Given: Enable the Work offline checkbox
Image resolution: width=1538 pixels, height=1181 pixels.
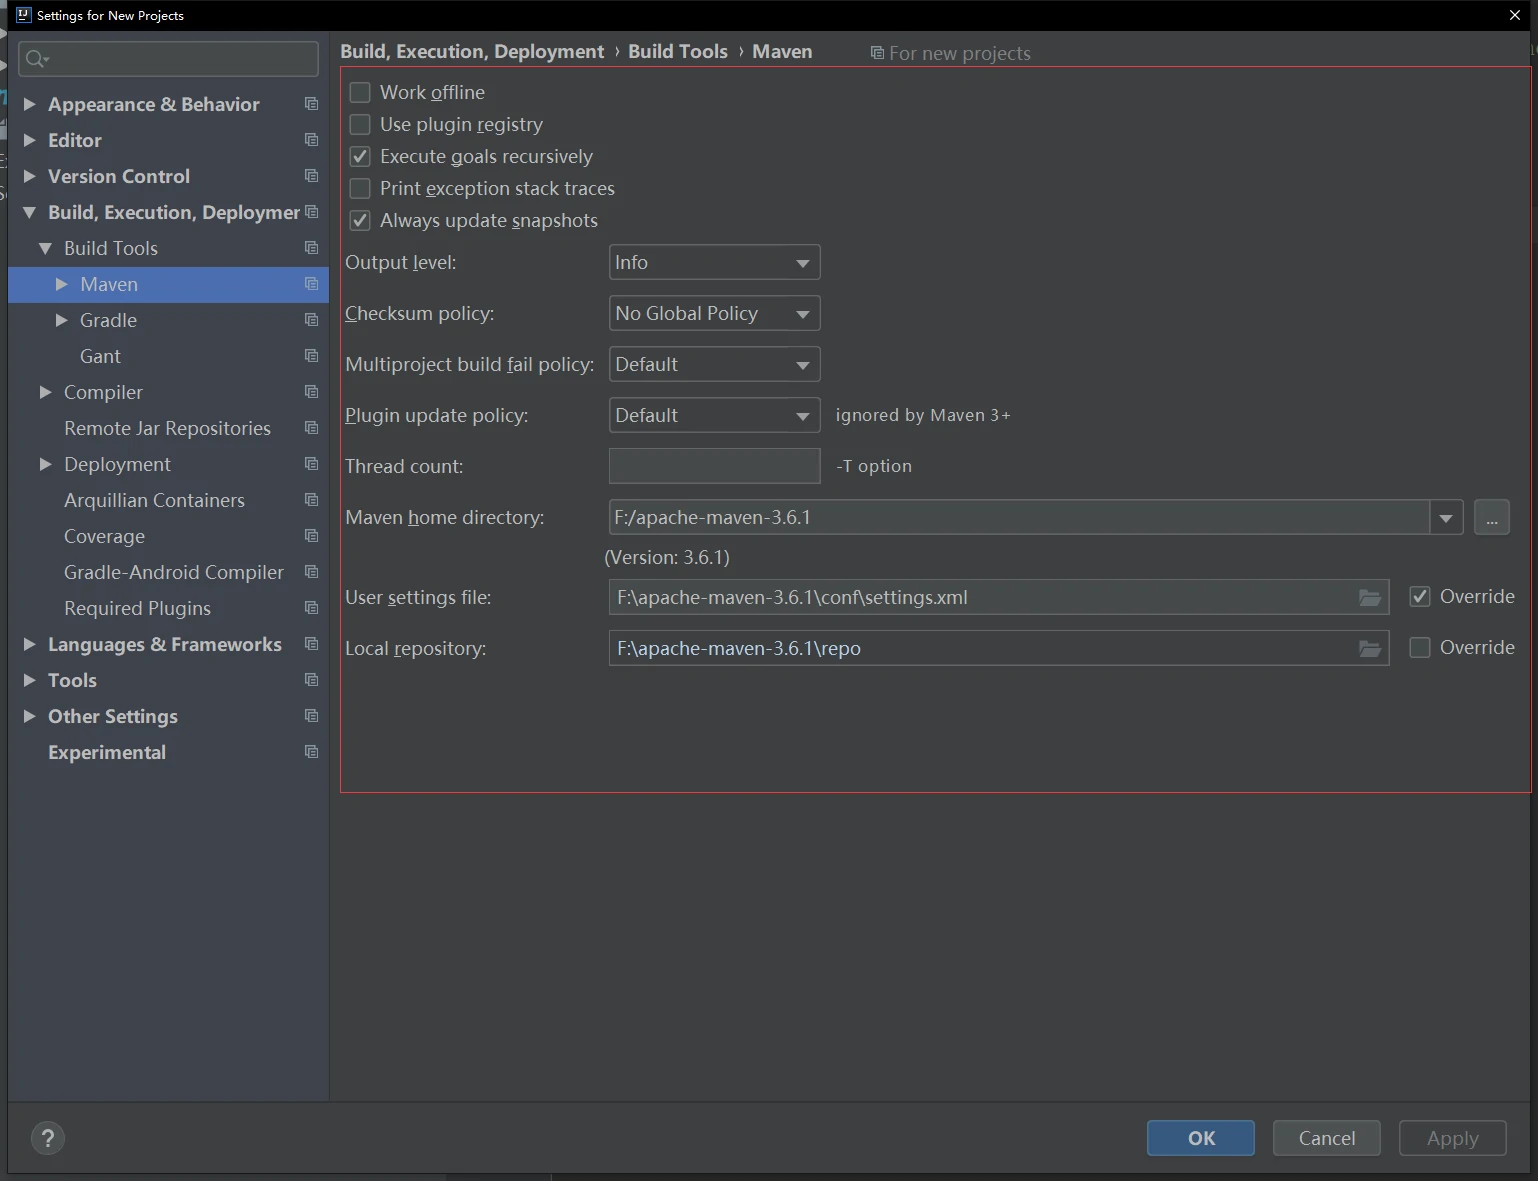Looking at the screenshot, I should [x=360, y=93].
